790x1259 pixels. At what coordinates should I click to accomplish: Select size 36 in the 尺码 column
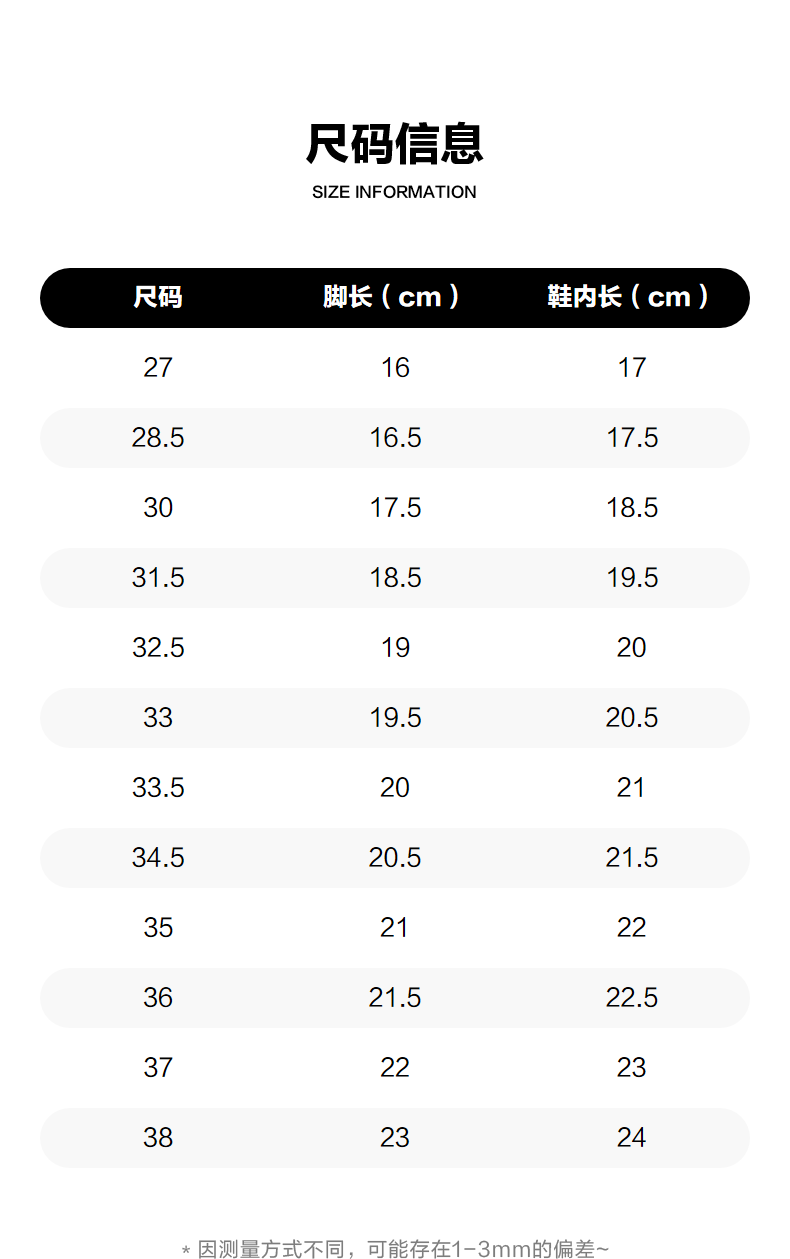[158, 998]
